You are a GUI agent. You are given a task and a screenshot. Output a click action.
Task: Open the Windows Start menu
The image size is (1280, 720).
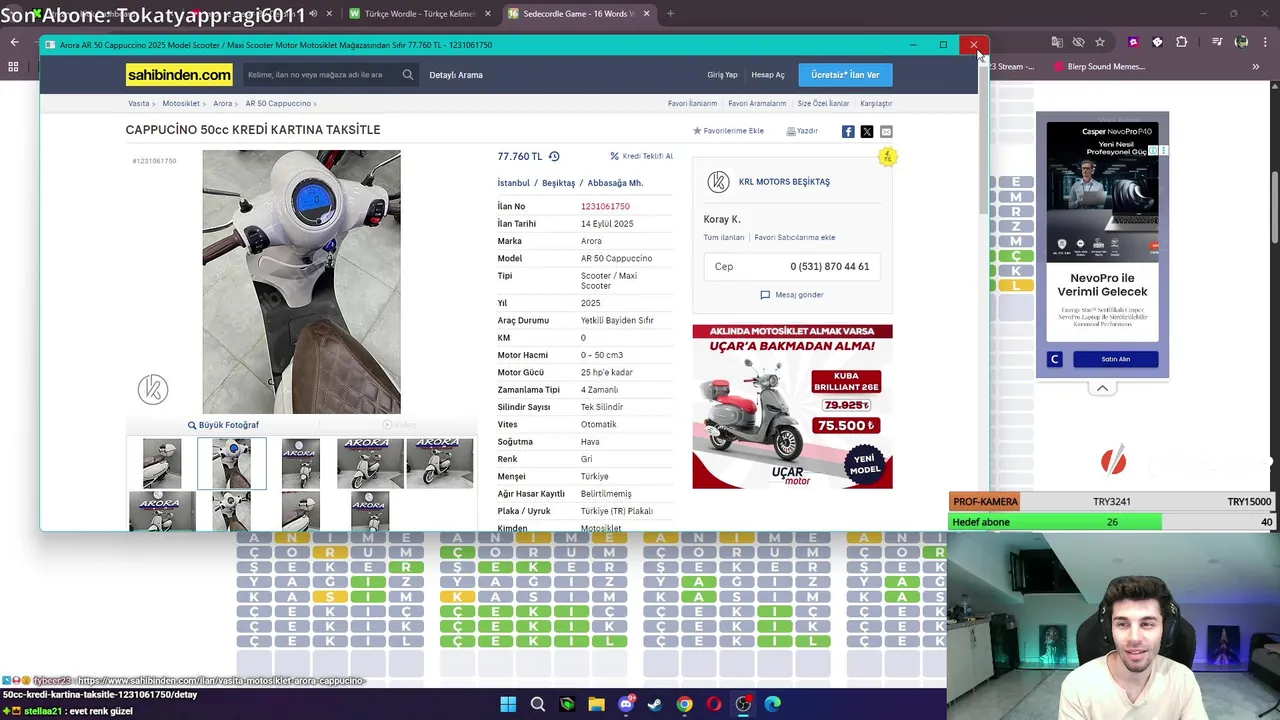pos(508,704)
